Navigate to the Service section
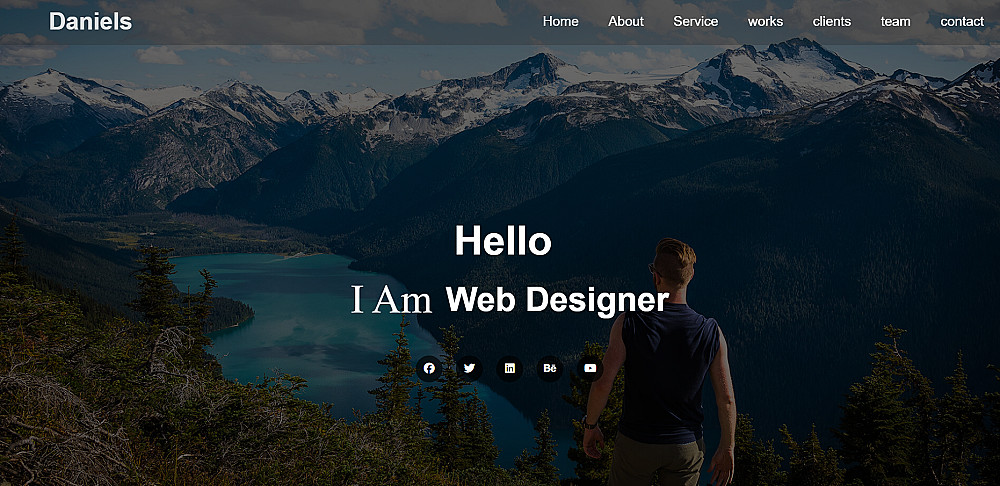The height and width of the screenshot is (486, 1000). pyautogui.click(x=696, y=22)
